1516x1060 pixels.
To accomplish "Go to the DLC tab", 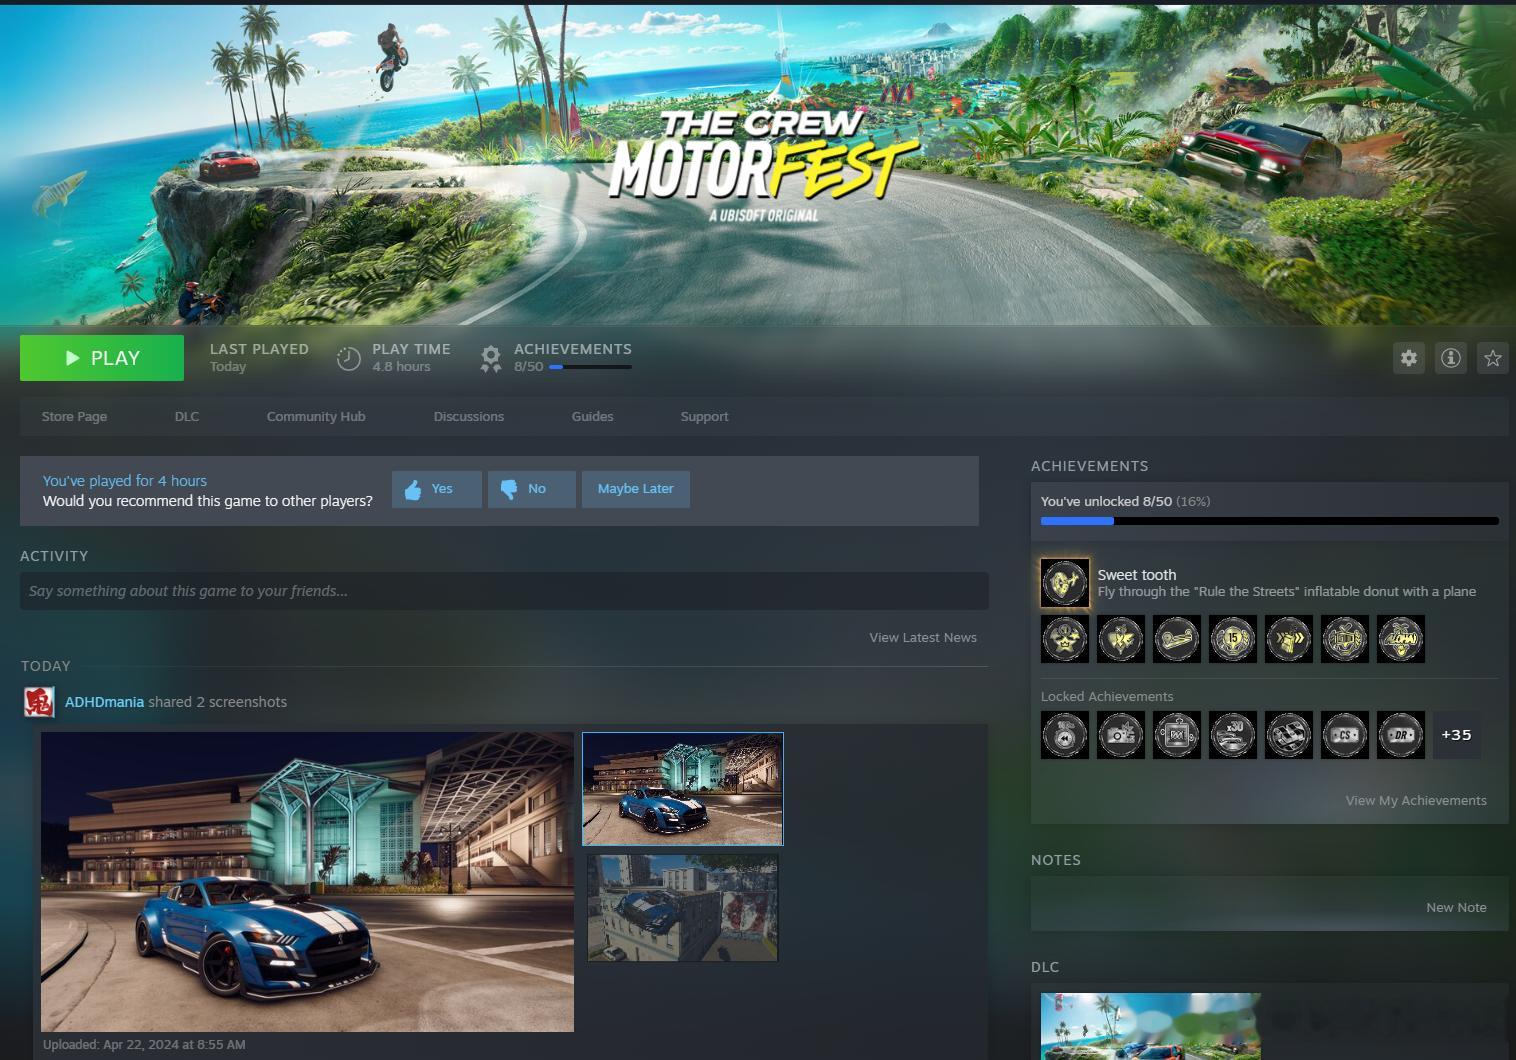I will click(x=187, y=416).
